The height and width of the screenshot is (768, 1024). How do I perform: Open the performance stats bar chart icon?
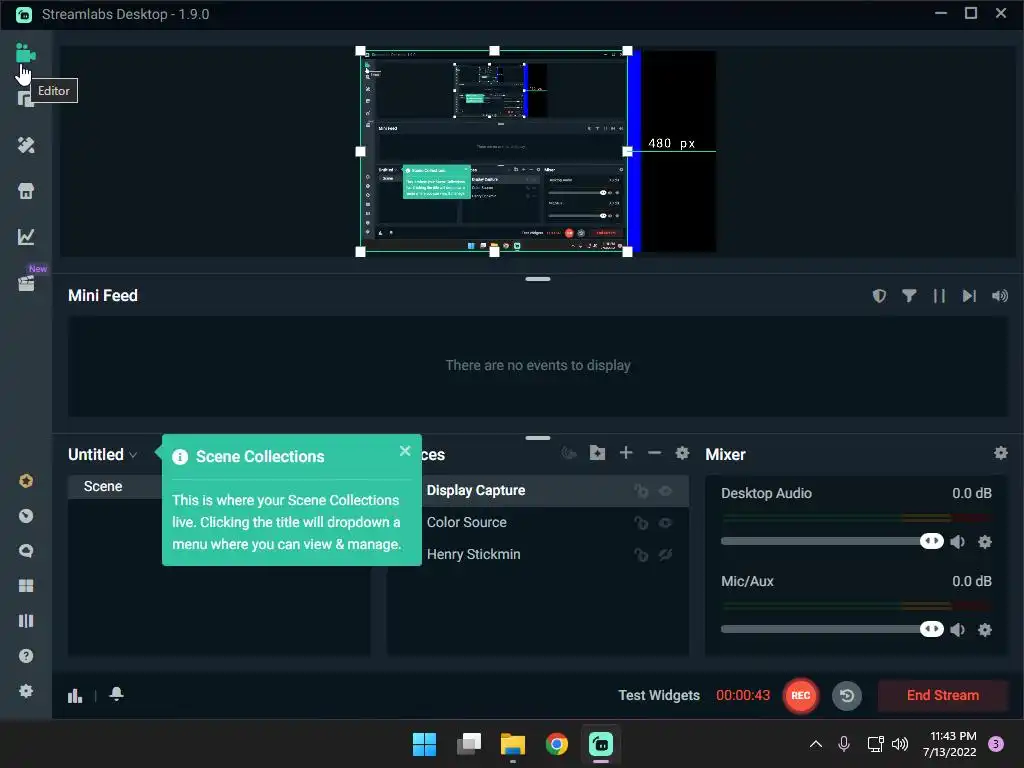[x=75, y=696]
